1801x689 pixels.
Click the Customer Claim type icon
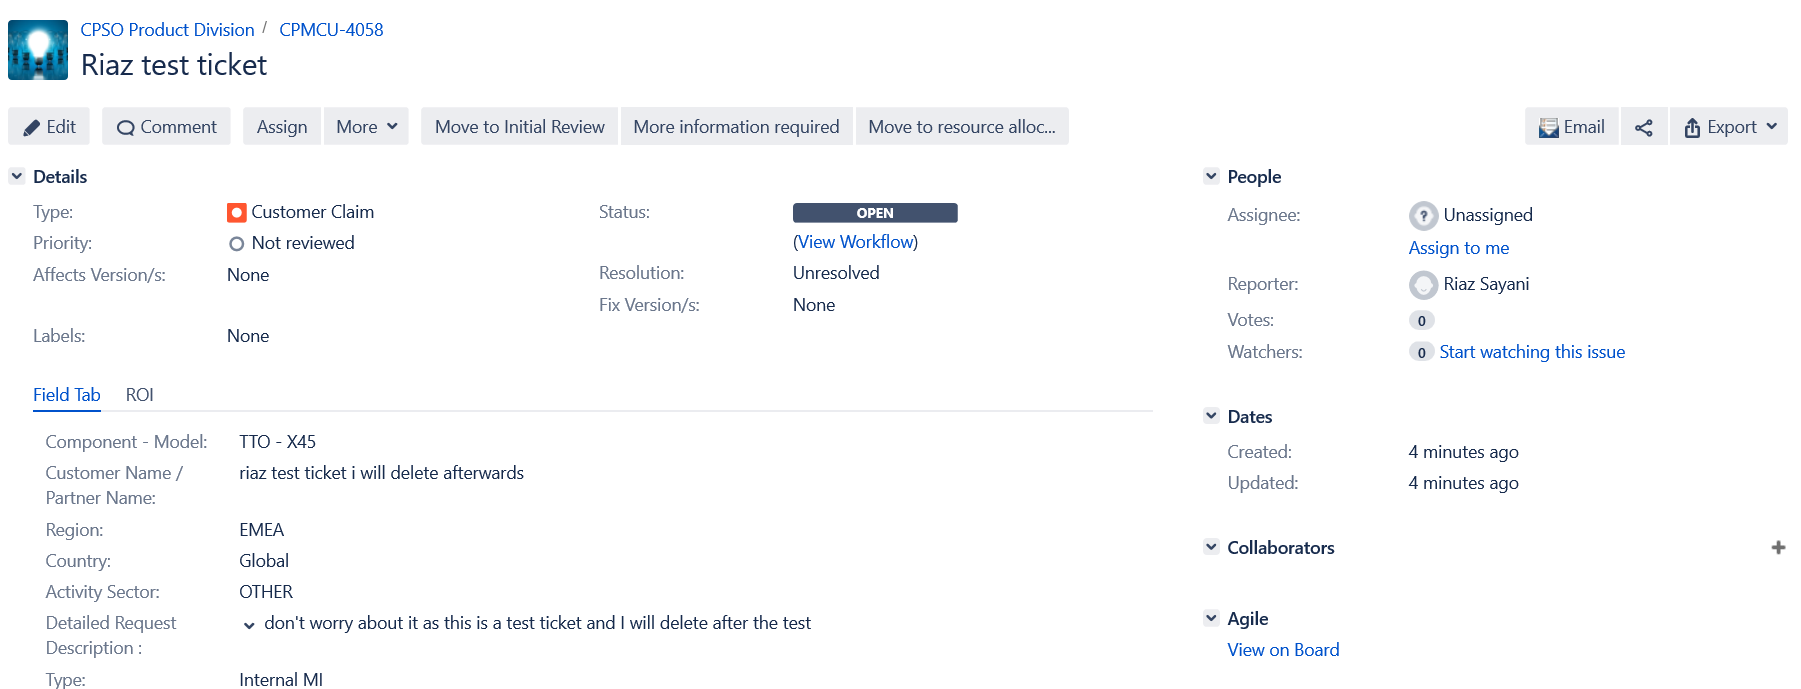click(x=237, y=212)
